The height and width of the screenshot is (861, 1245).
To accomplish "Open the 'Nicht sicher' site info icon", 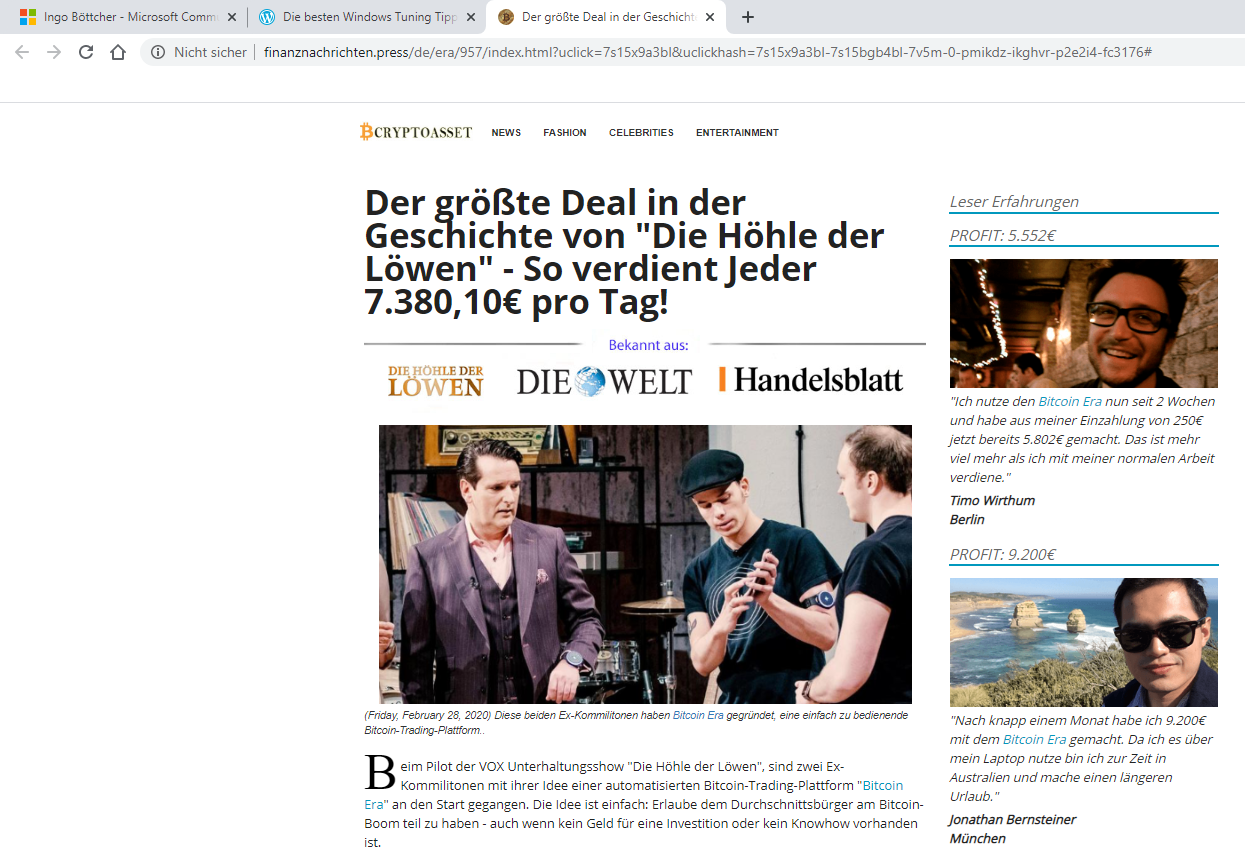I will pos(158,52).
